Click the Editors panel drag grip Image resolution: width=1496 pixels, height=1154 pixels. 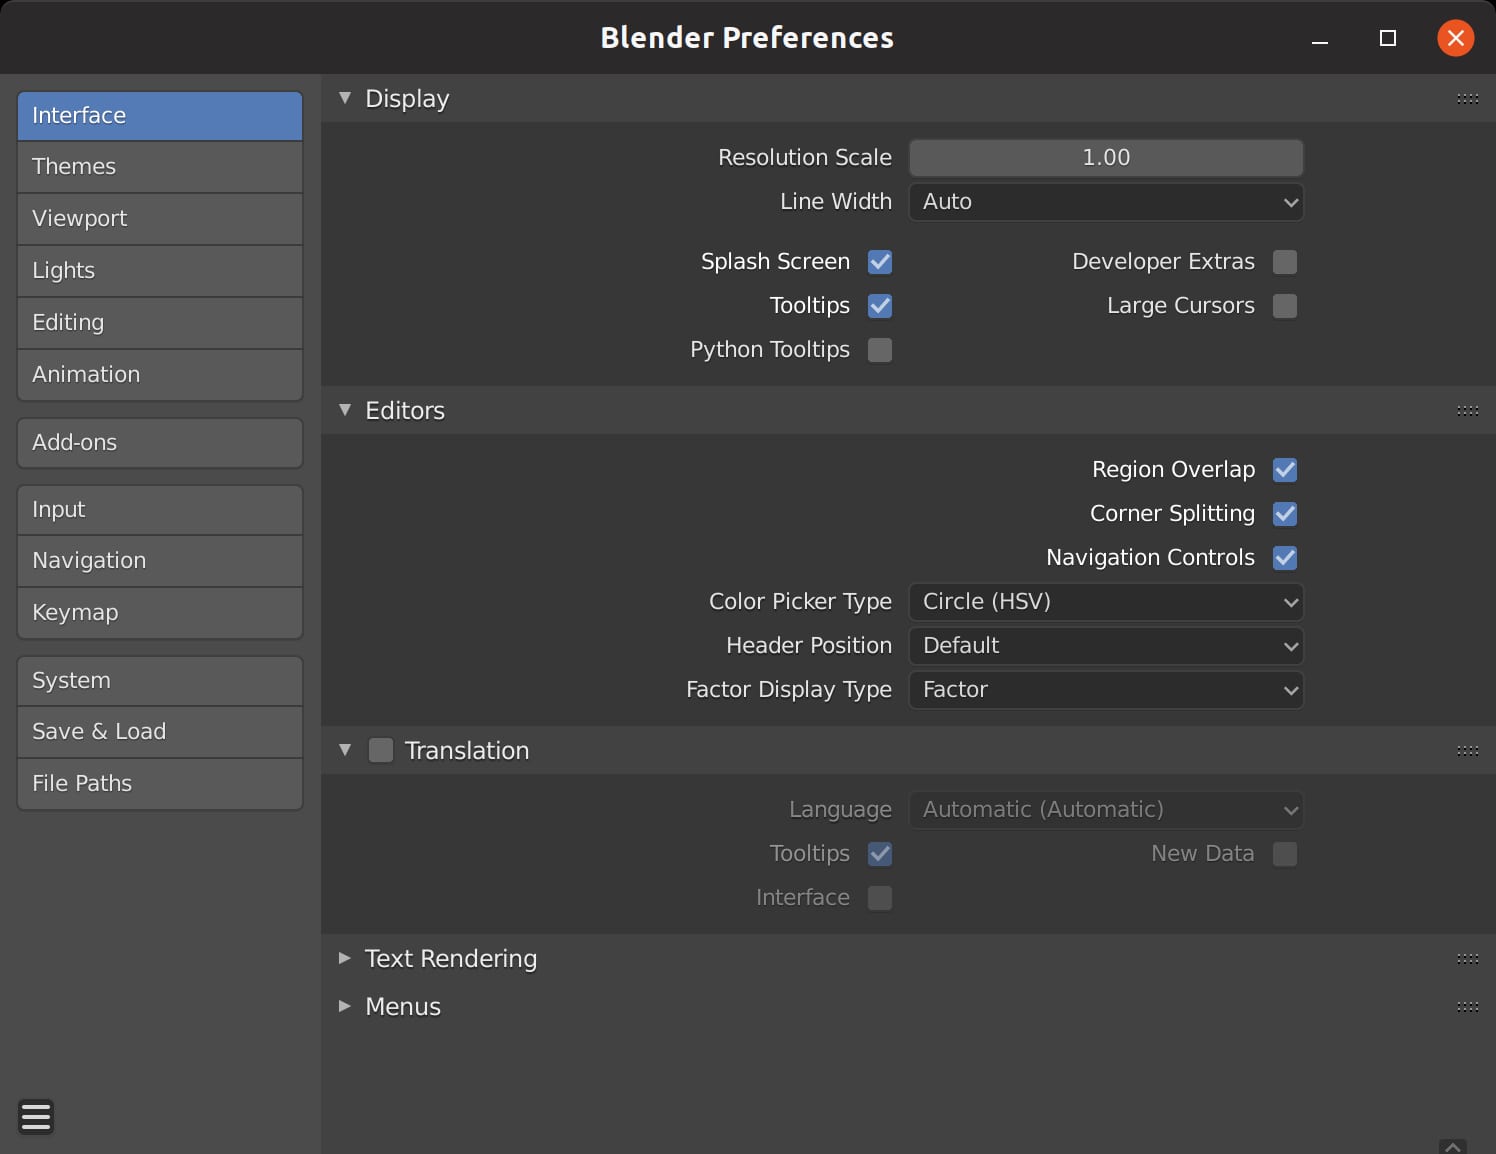click(x=1467, y=410)
